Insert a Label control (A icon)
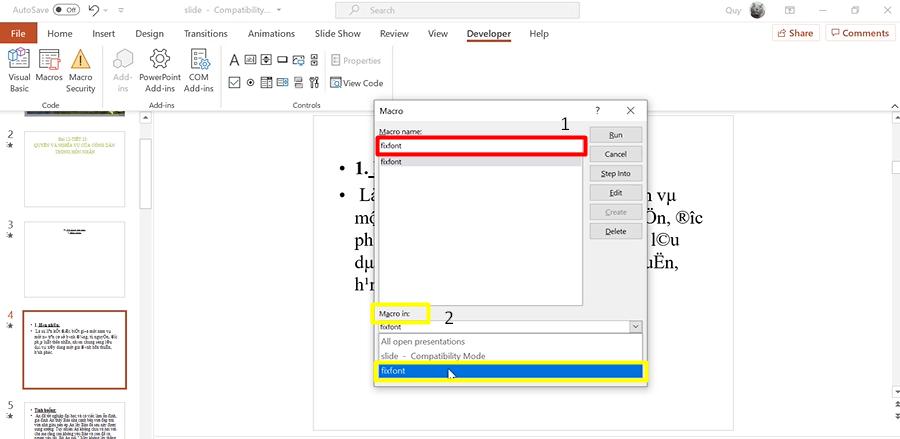This screenshot has width=900, height=439. click(x=234, y=60)
